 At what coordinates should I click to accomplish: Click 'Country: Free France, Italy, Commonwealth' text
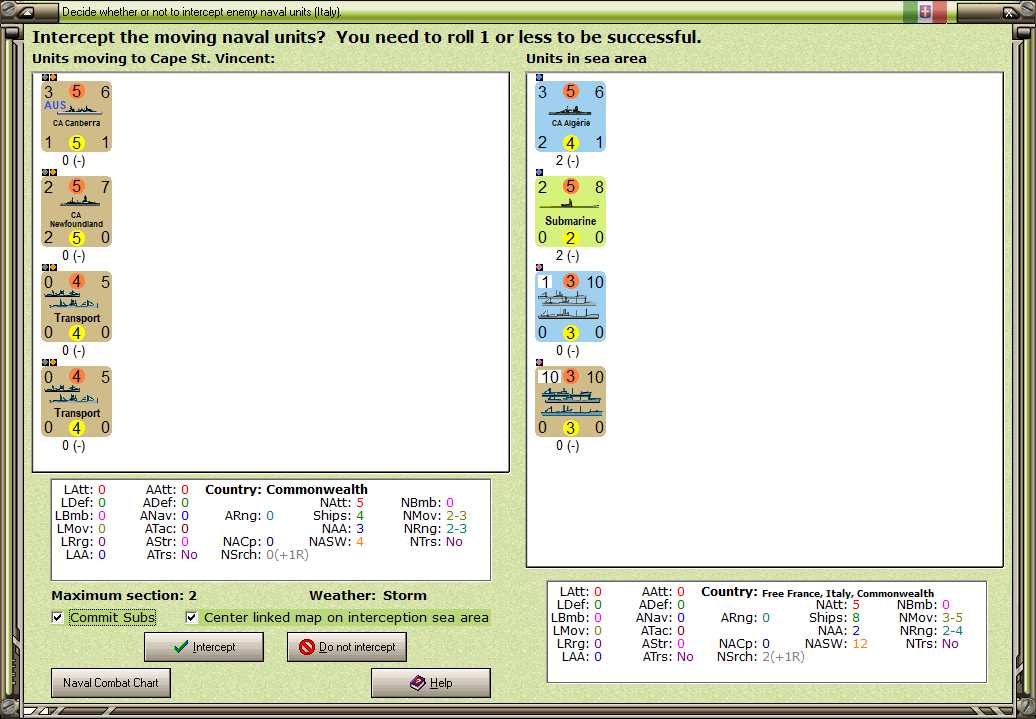tap(817, 592)
